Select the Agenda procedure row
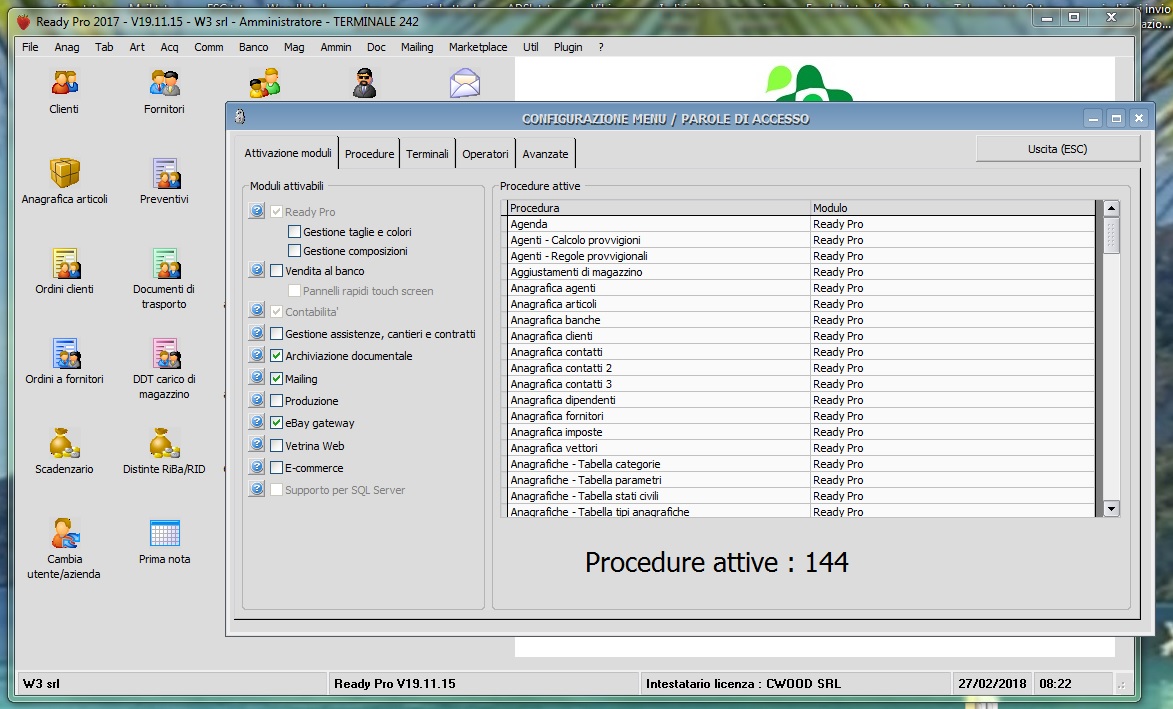Image resolution: width=1173 pixels, height=709 pixels. coord(800,224)
